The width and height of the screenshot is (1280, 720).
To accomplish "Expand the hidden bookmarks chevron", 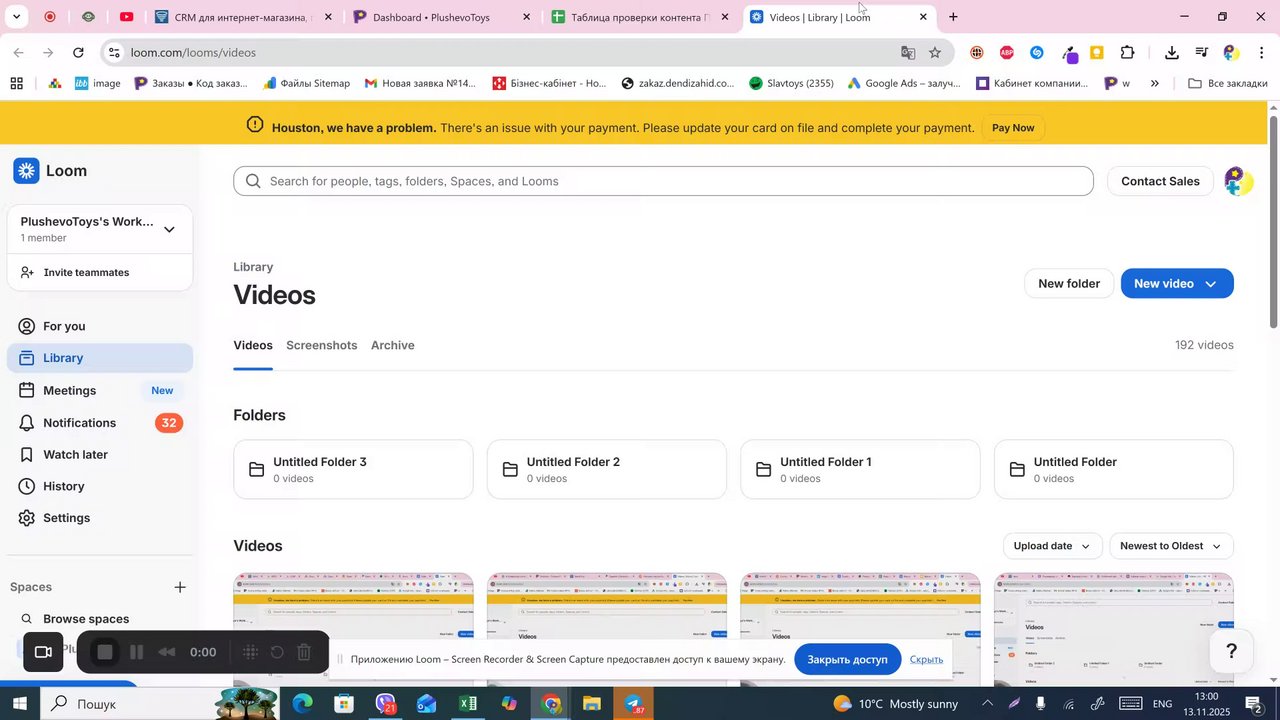I will [x=1155, y=83].
